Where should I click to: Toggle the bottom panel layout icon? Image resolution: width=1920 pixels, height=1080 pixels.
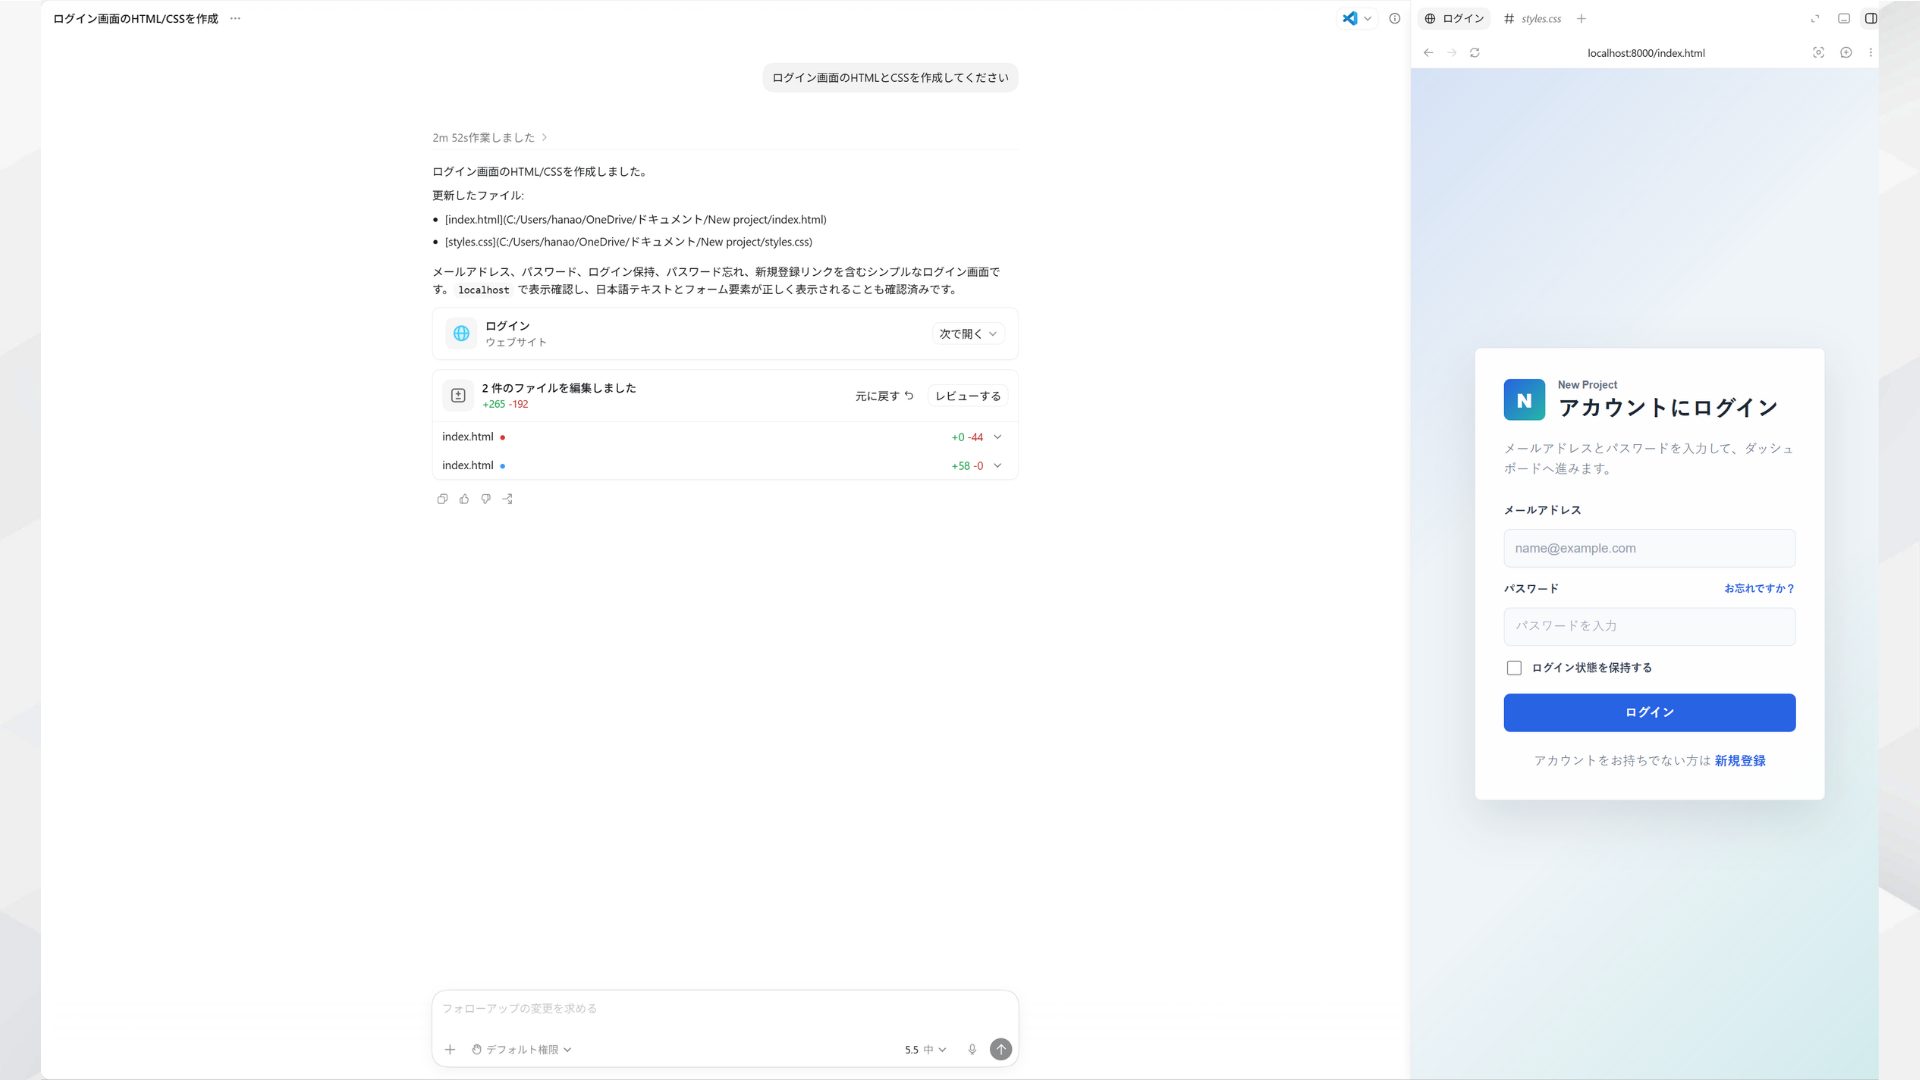(1844, 19)
